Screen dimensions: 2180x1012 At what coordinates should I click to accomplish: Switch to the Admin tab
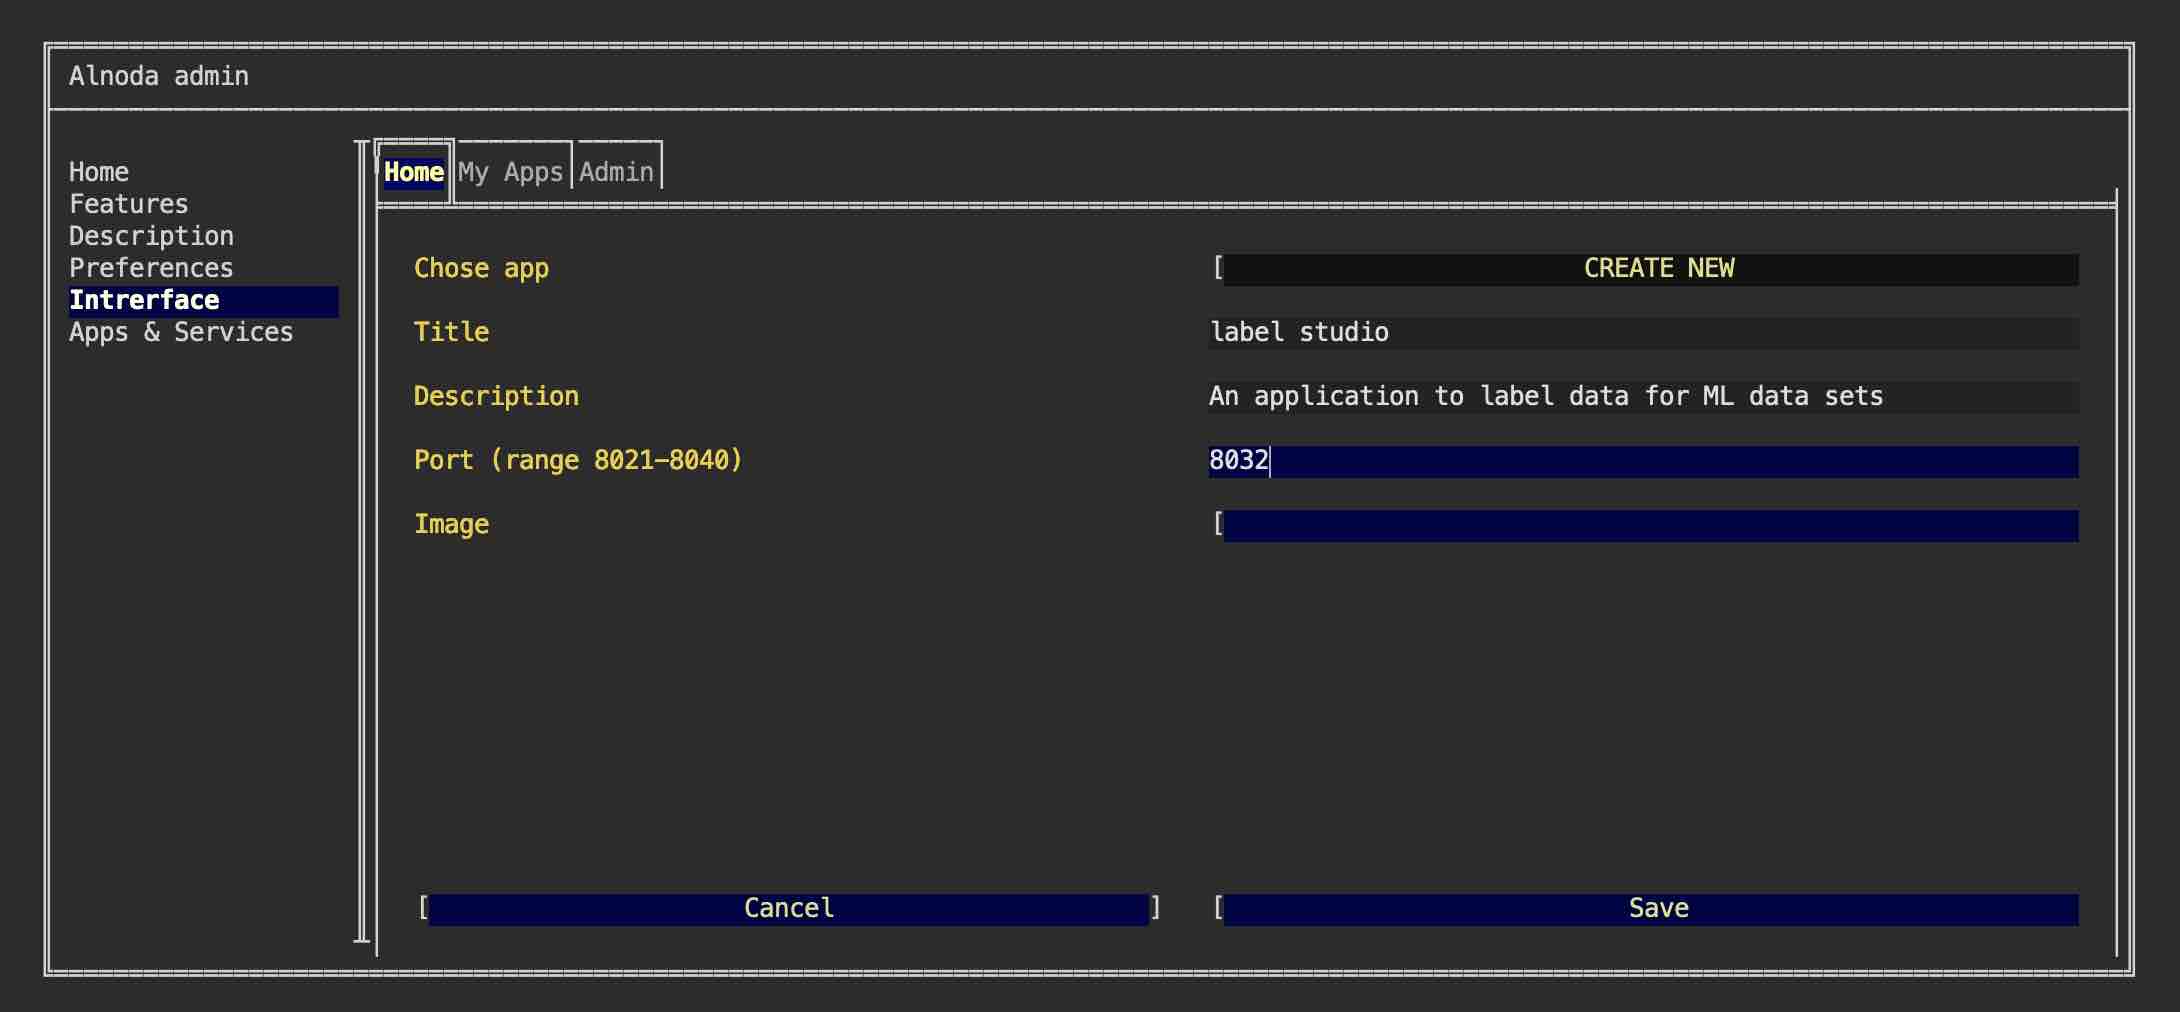click(x=616, y=172)
